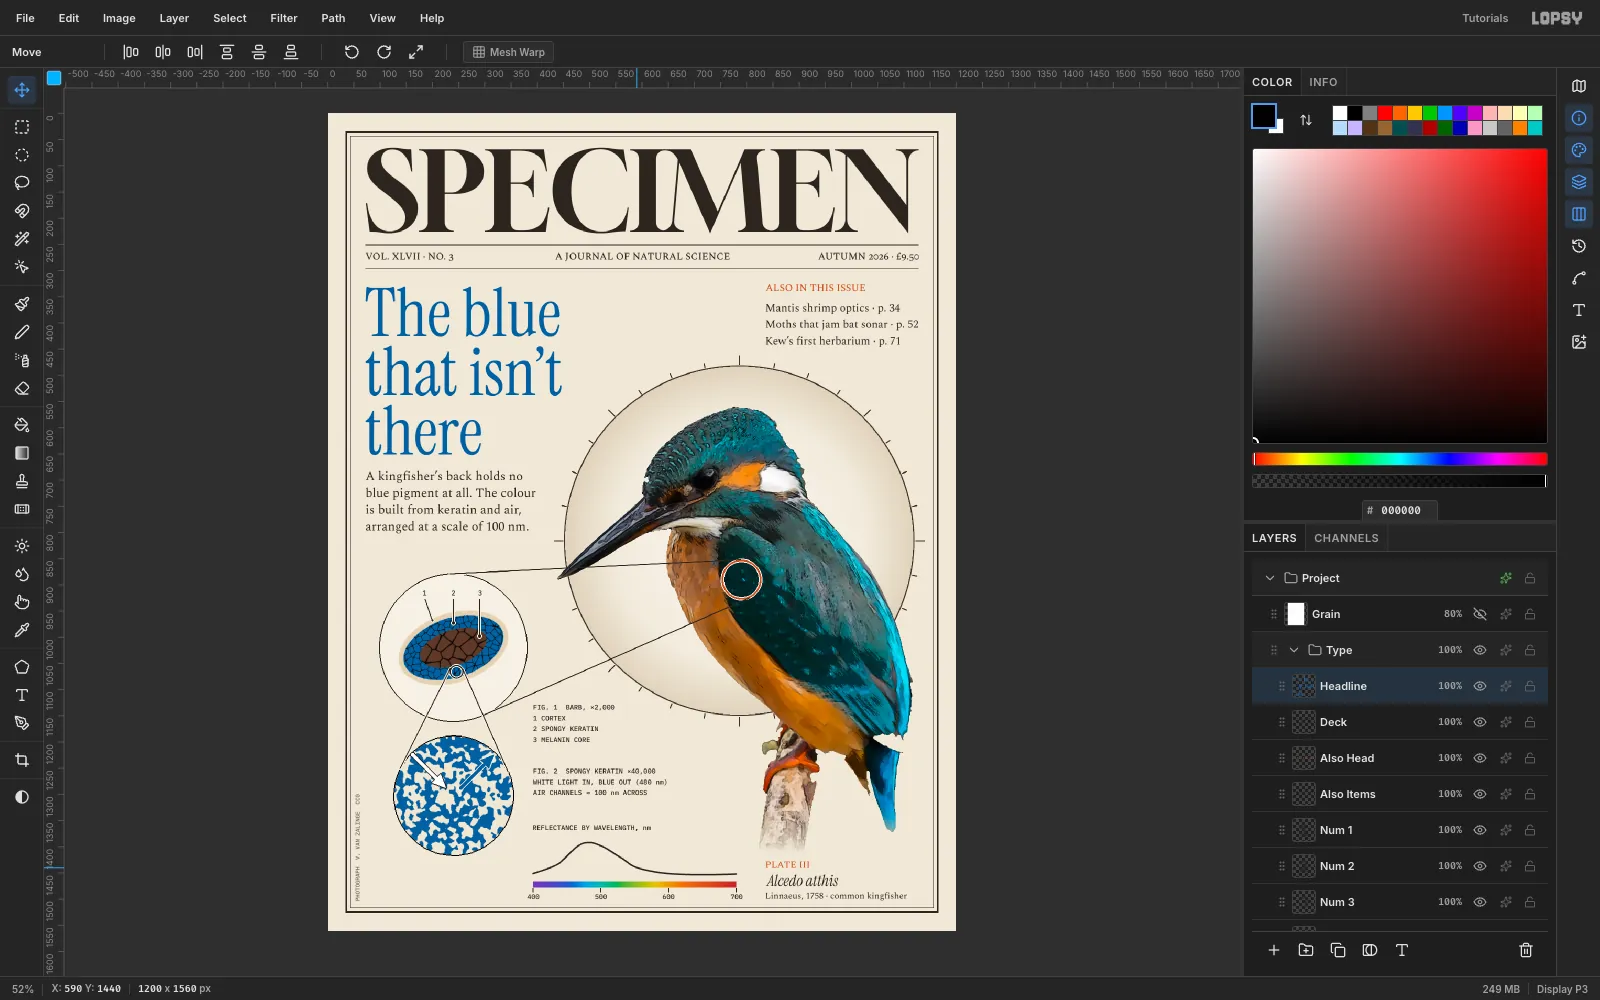
Task: Collapse the Project group
Action: [1270, 578]
